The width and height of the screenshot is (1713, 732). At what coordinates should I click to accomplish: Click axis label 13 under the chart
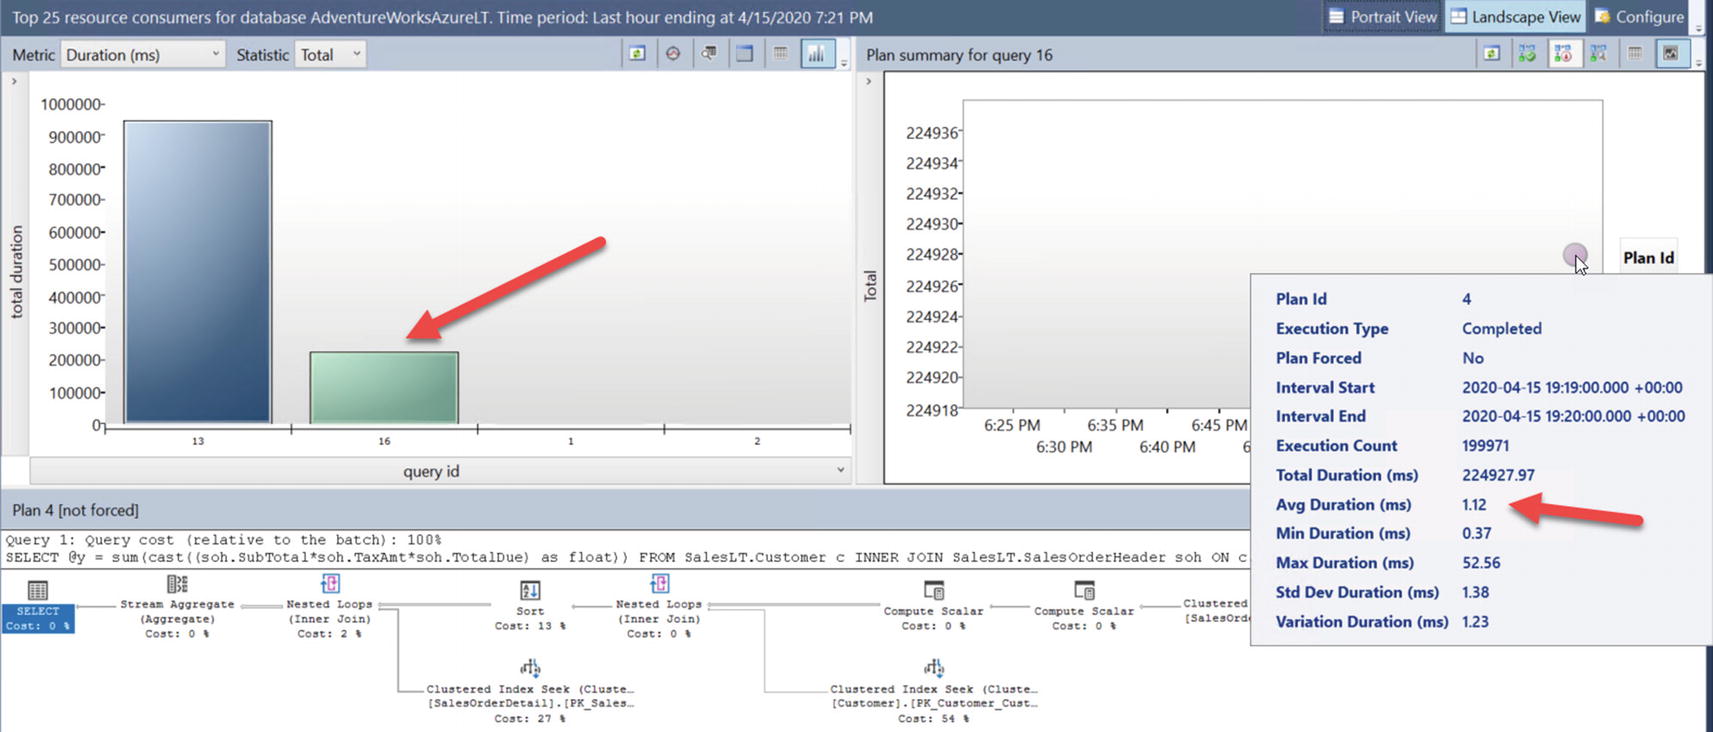click(198, 441)
